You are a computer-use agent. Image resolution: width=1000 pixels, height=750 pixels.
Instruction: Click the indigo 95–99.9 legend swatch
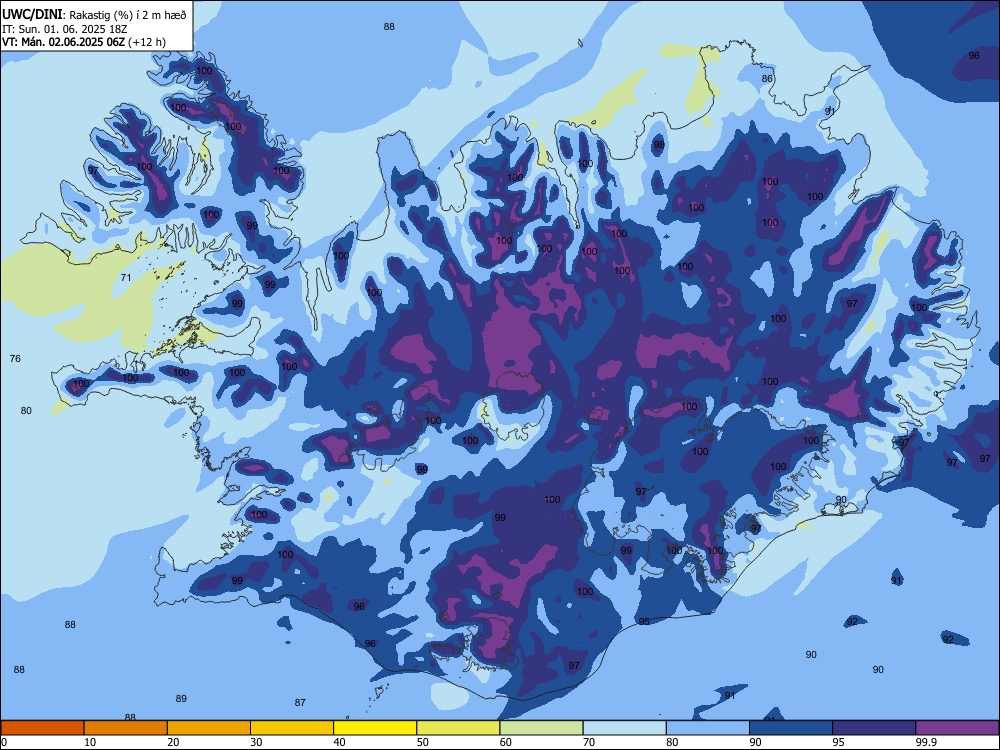pyautogui.click(x=874, y=728)
